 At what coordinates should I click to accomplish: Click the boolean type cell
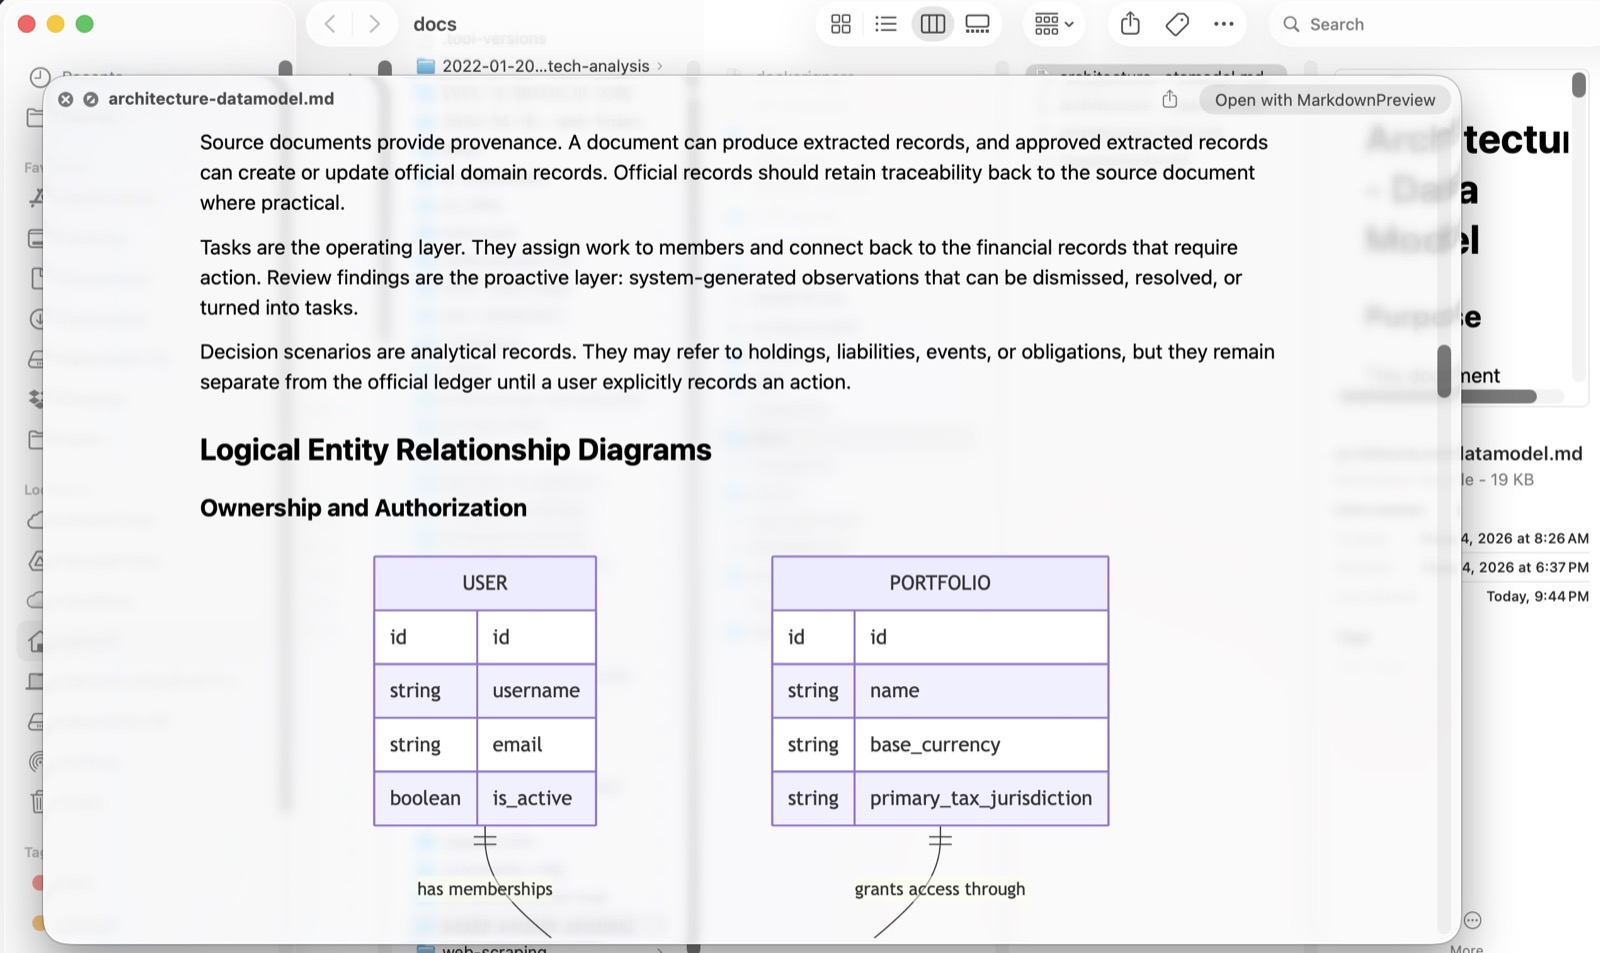coord(426,798)
